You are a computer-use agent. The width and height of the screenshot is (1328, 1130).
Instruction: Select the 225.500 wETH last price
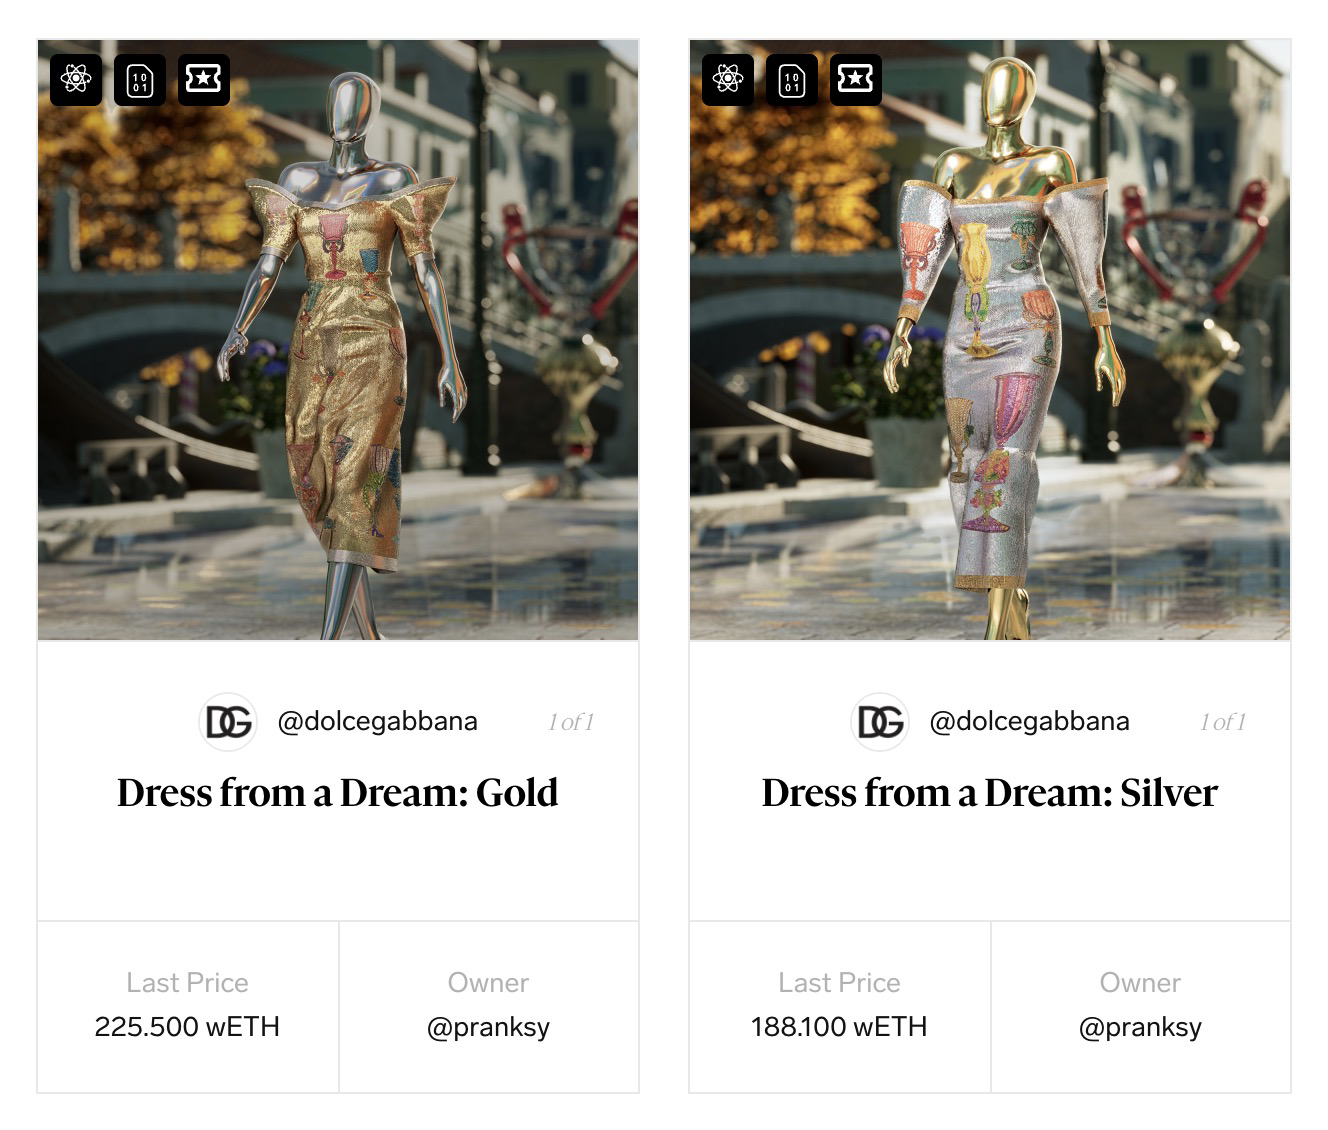pos(187,1027)
